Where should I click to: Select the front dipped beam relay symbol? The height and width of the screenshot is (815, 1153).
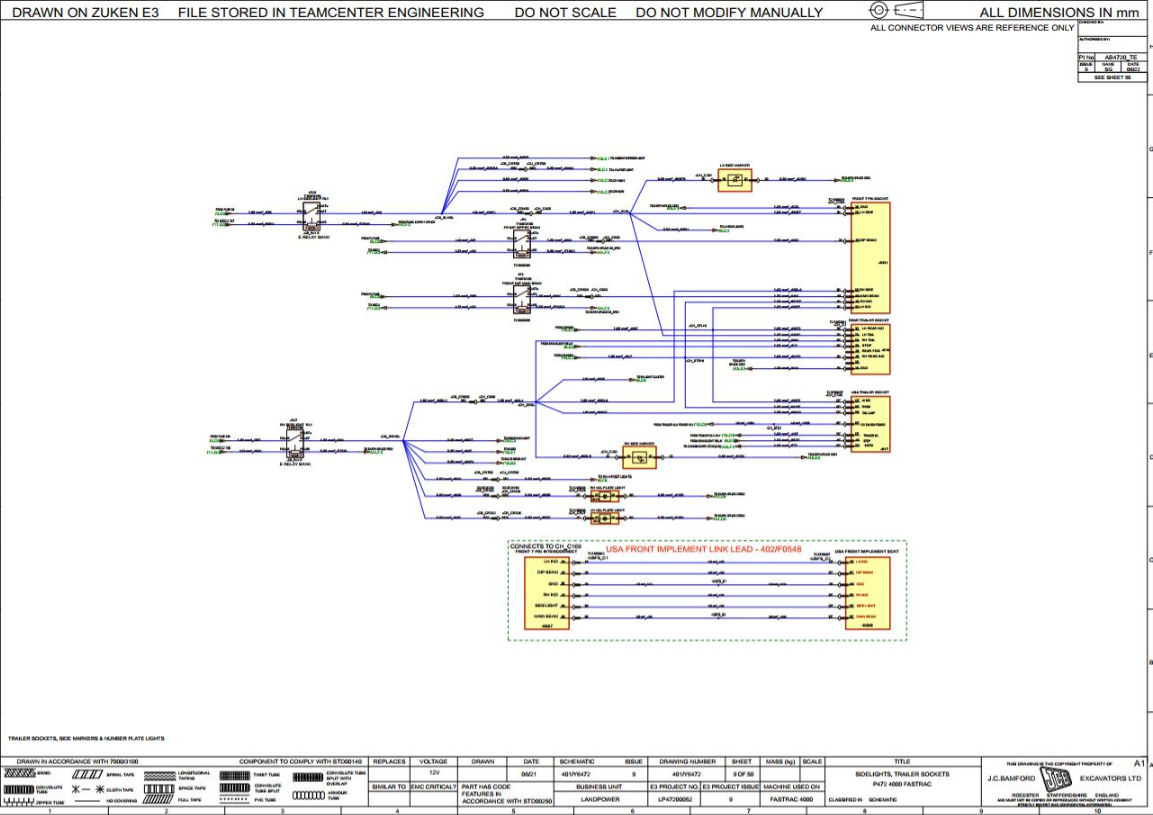click(522, 243)
